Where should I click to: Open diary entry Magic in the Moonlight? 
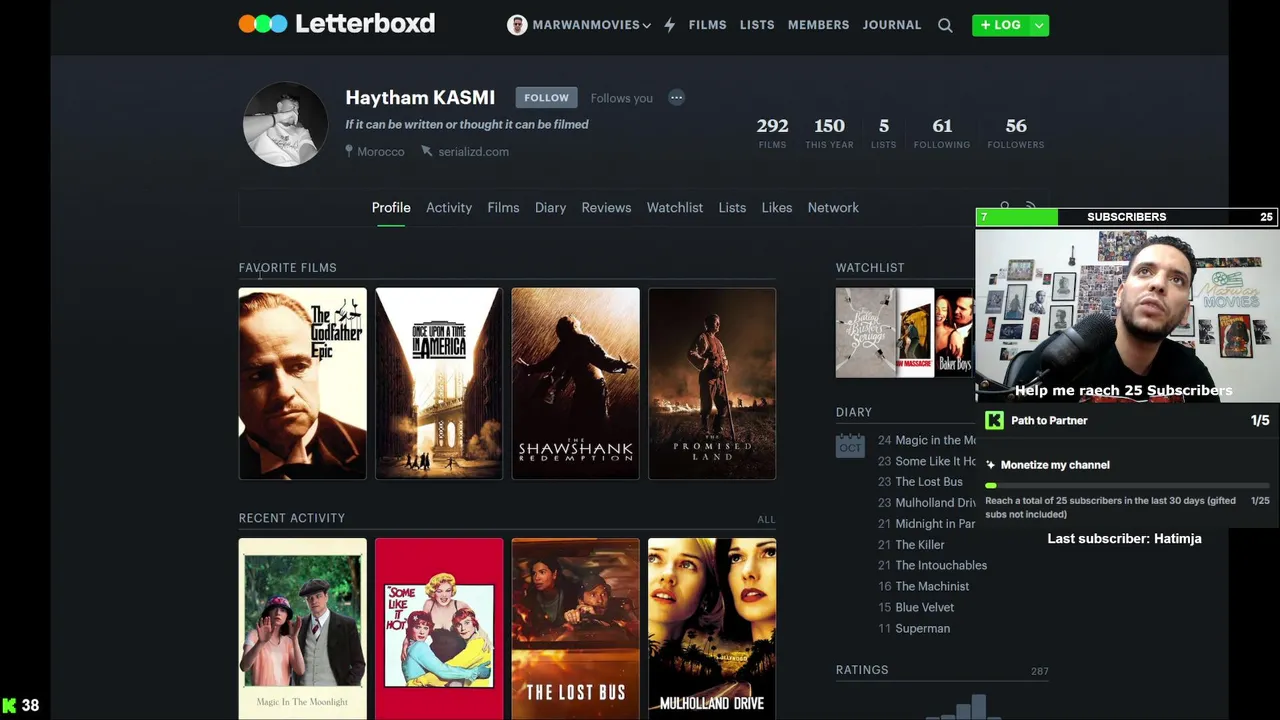point(935,440)
